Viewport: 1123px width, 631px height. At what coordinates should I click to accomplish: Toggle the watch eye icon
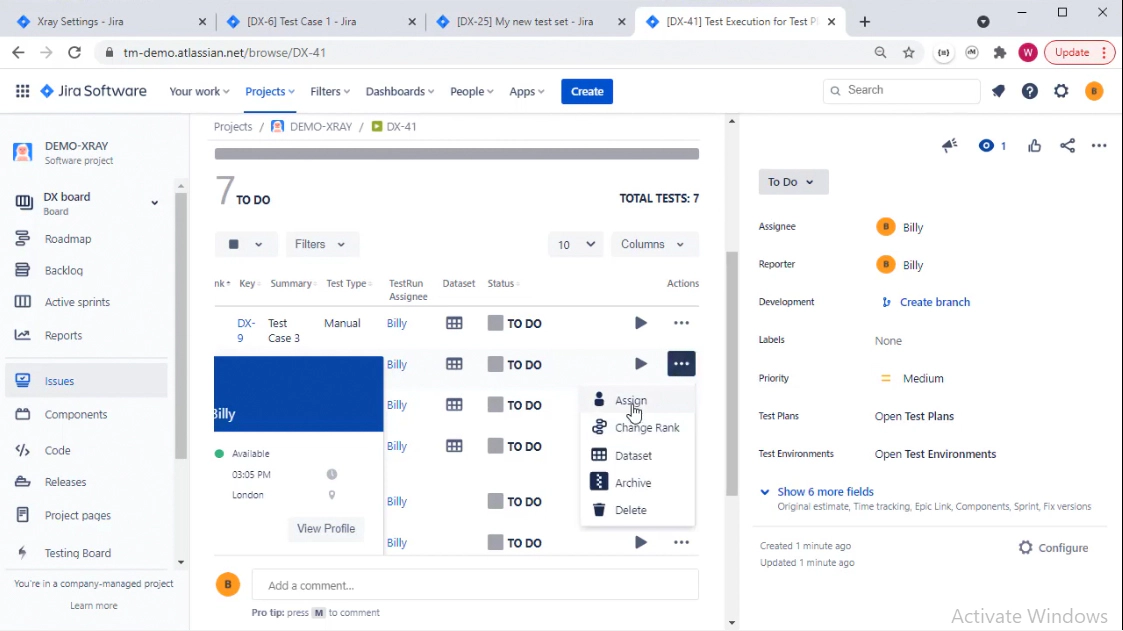[x=987, y=146]
